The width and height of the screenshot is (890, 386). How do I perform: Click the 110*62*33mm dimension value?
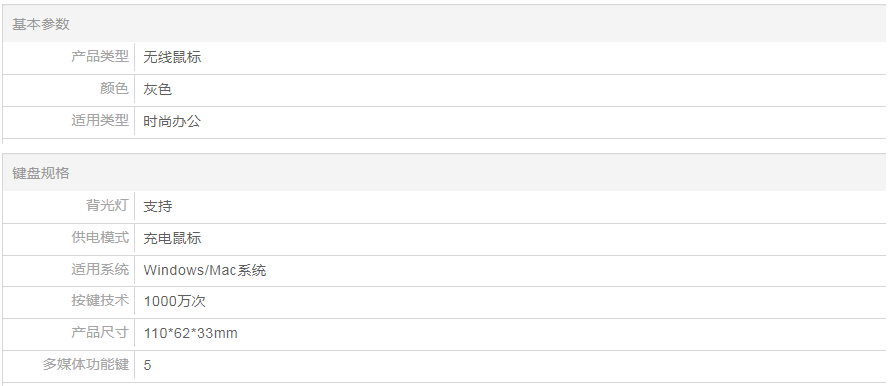[x=191, y=333]
